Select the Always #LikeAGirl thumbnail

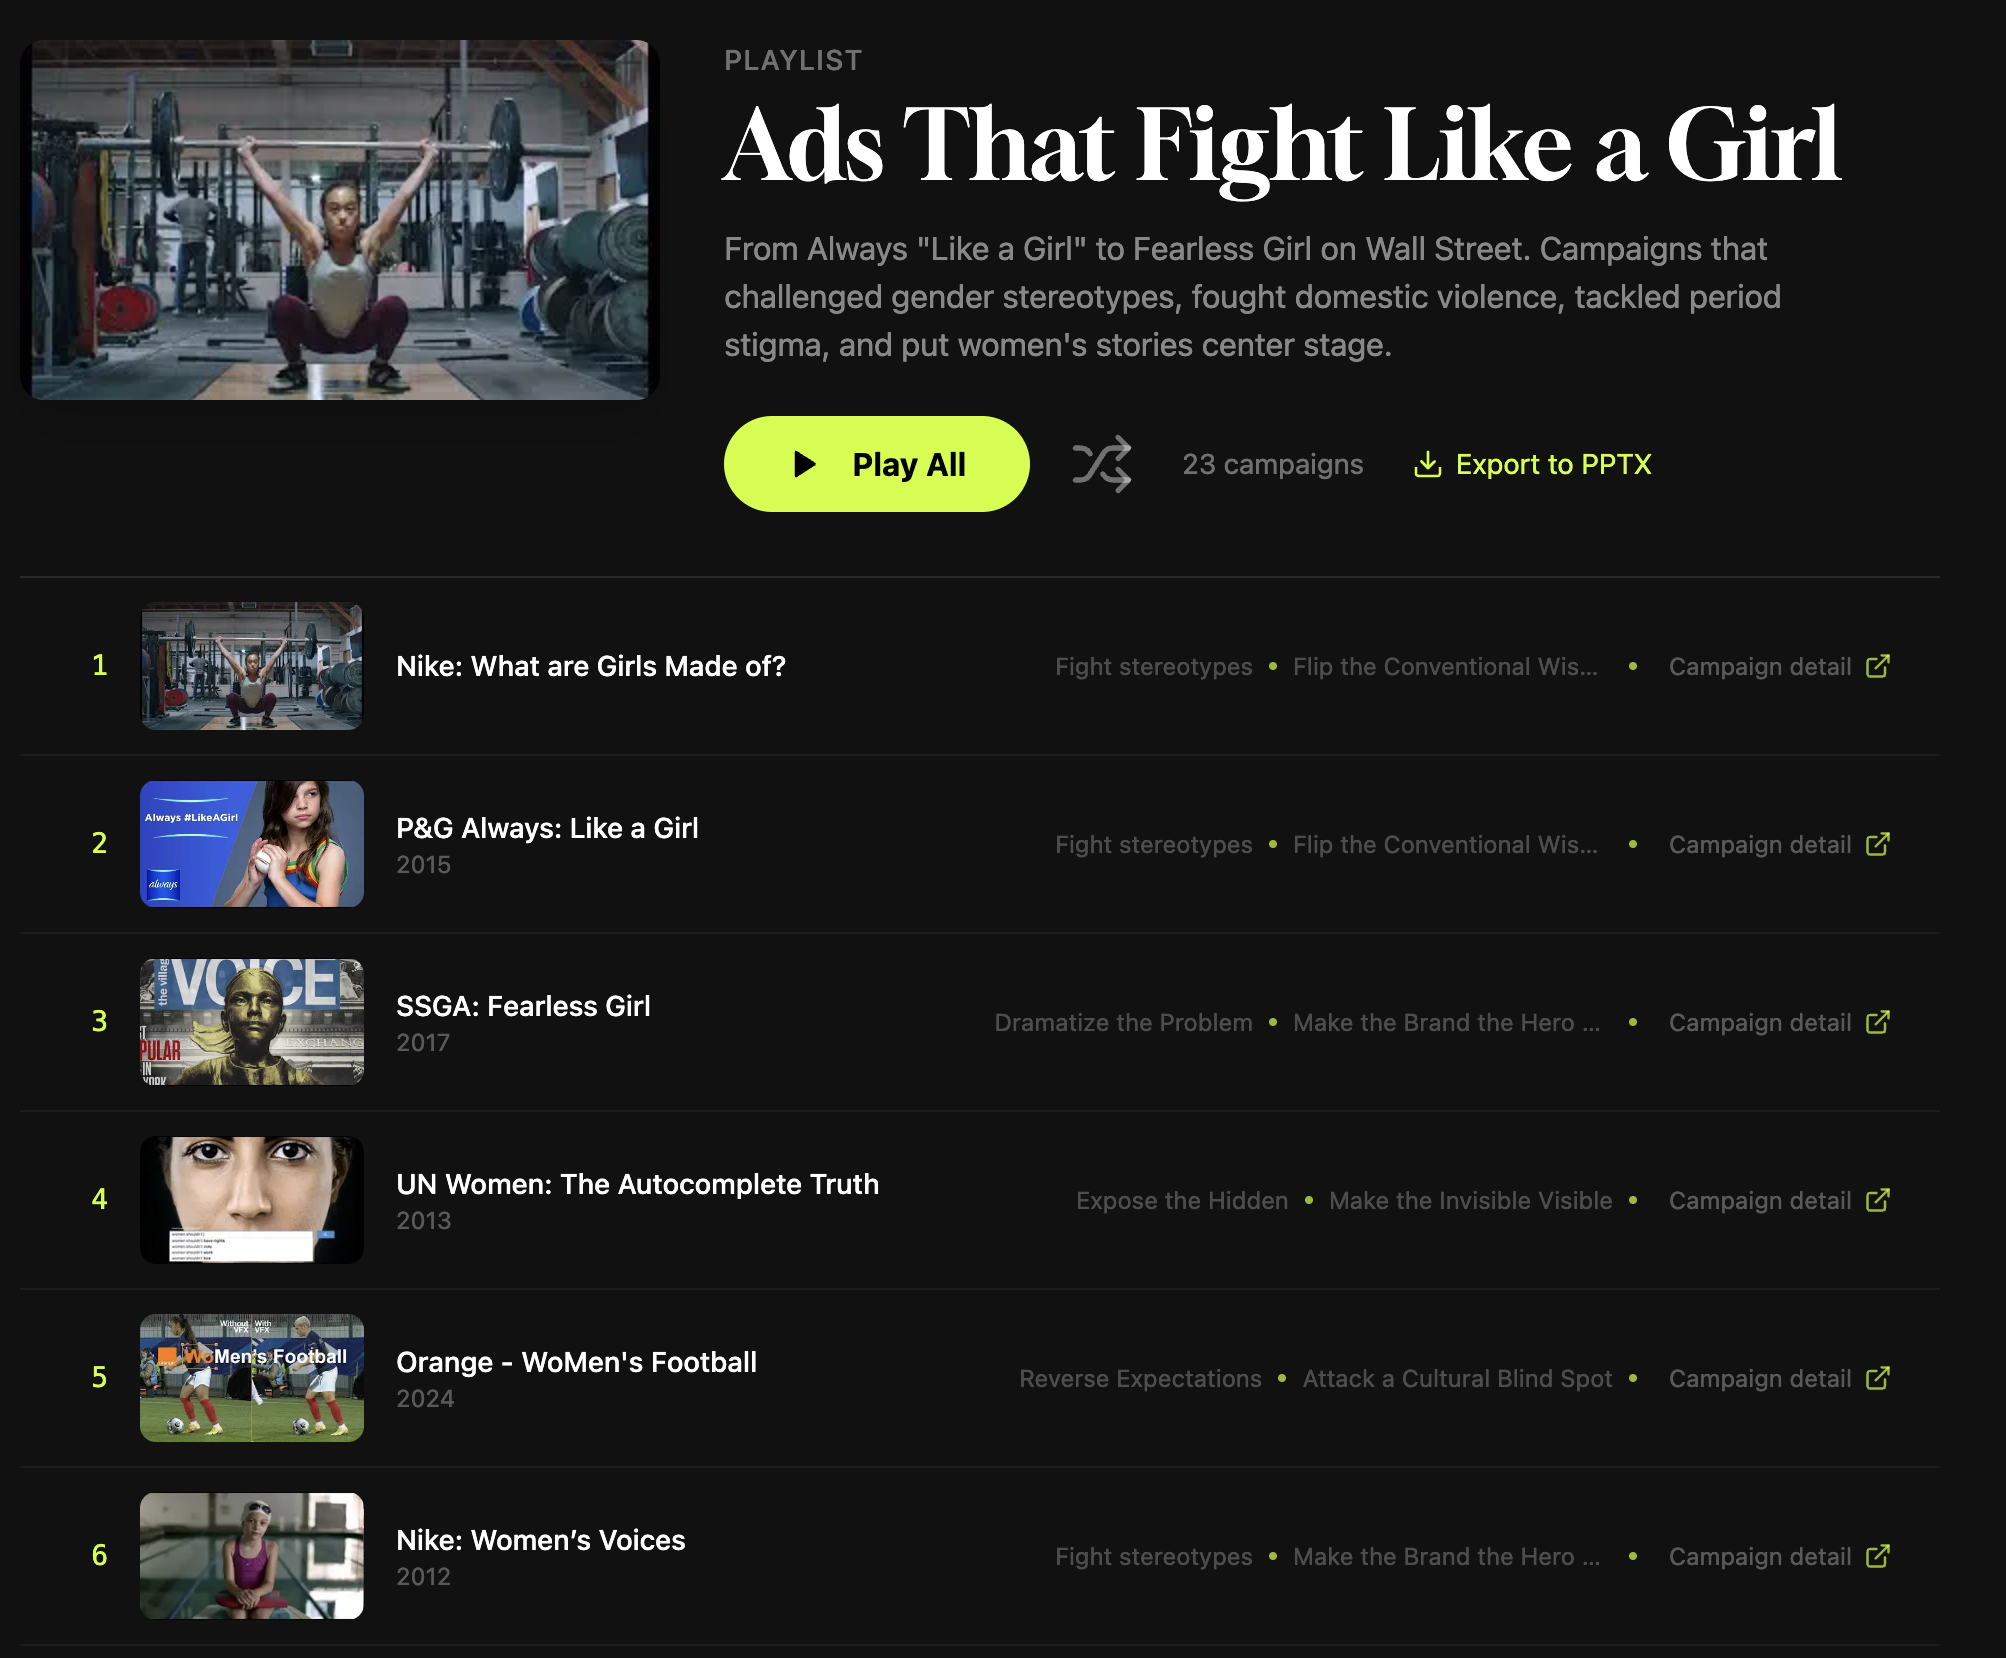252,844
